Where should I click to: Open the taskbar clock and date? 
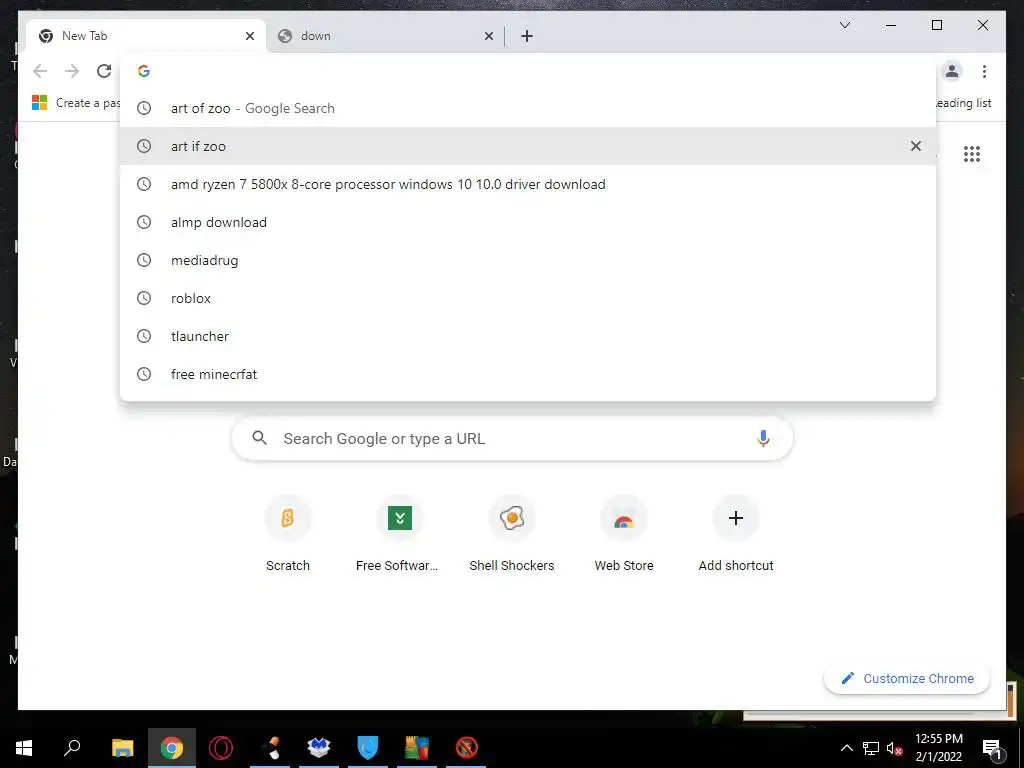coord(938,748)
